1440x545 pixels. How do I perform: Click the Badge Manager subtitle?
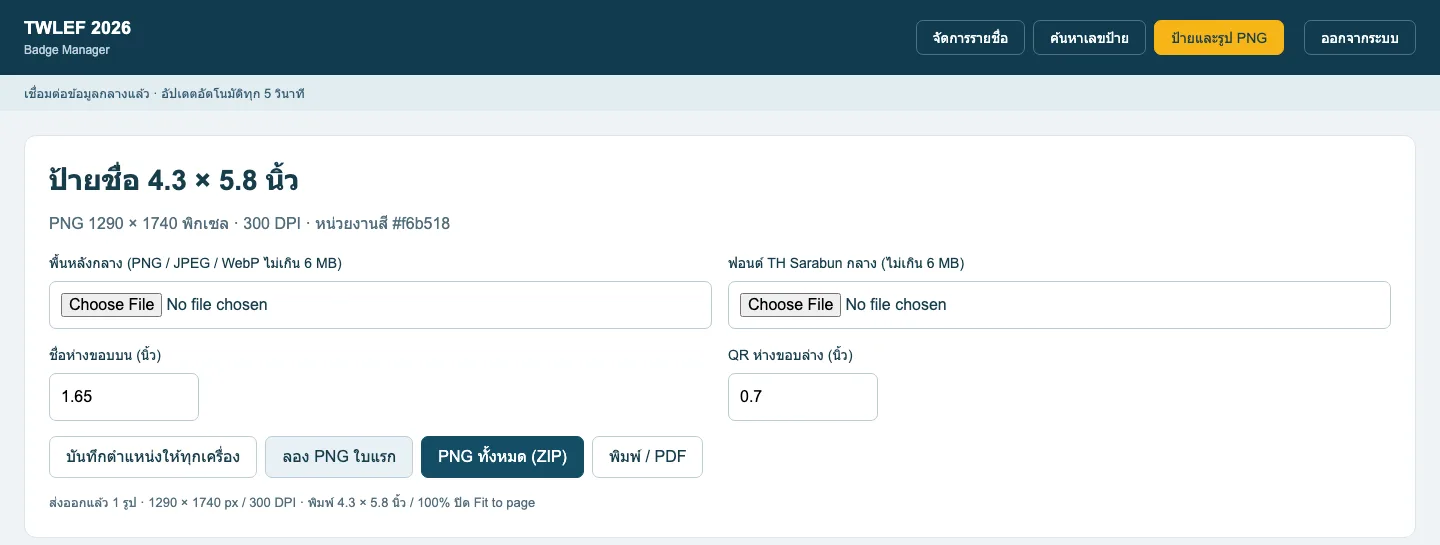pyautogui.click(x=67, y=50)
